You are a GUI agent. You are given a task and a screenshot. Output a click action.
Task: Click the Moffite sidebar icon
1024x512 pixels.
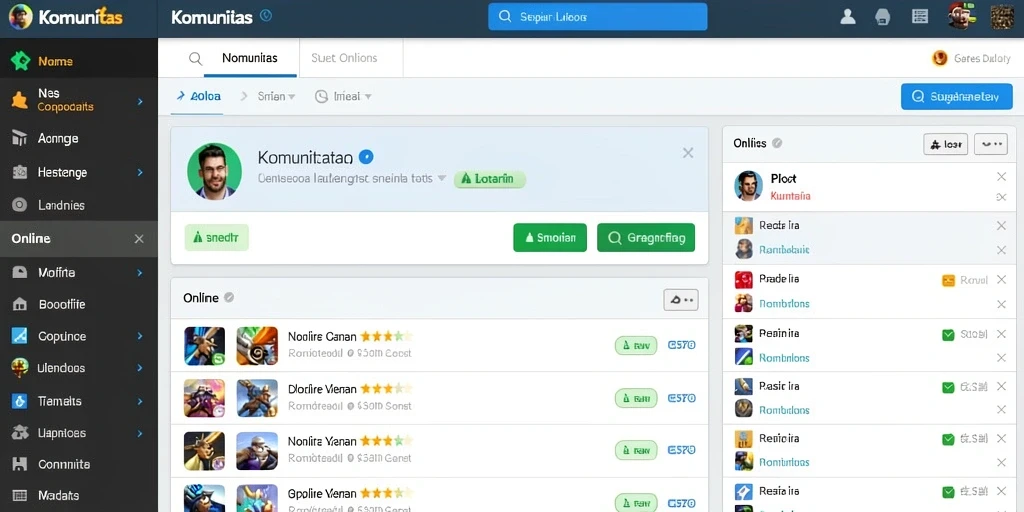[20, 272]
